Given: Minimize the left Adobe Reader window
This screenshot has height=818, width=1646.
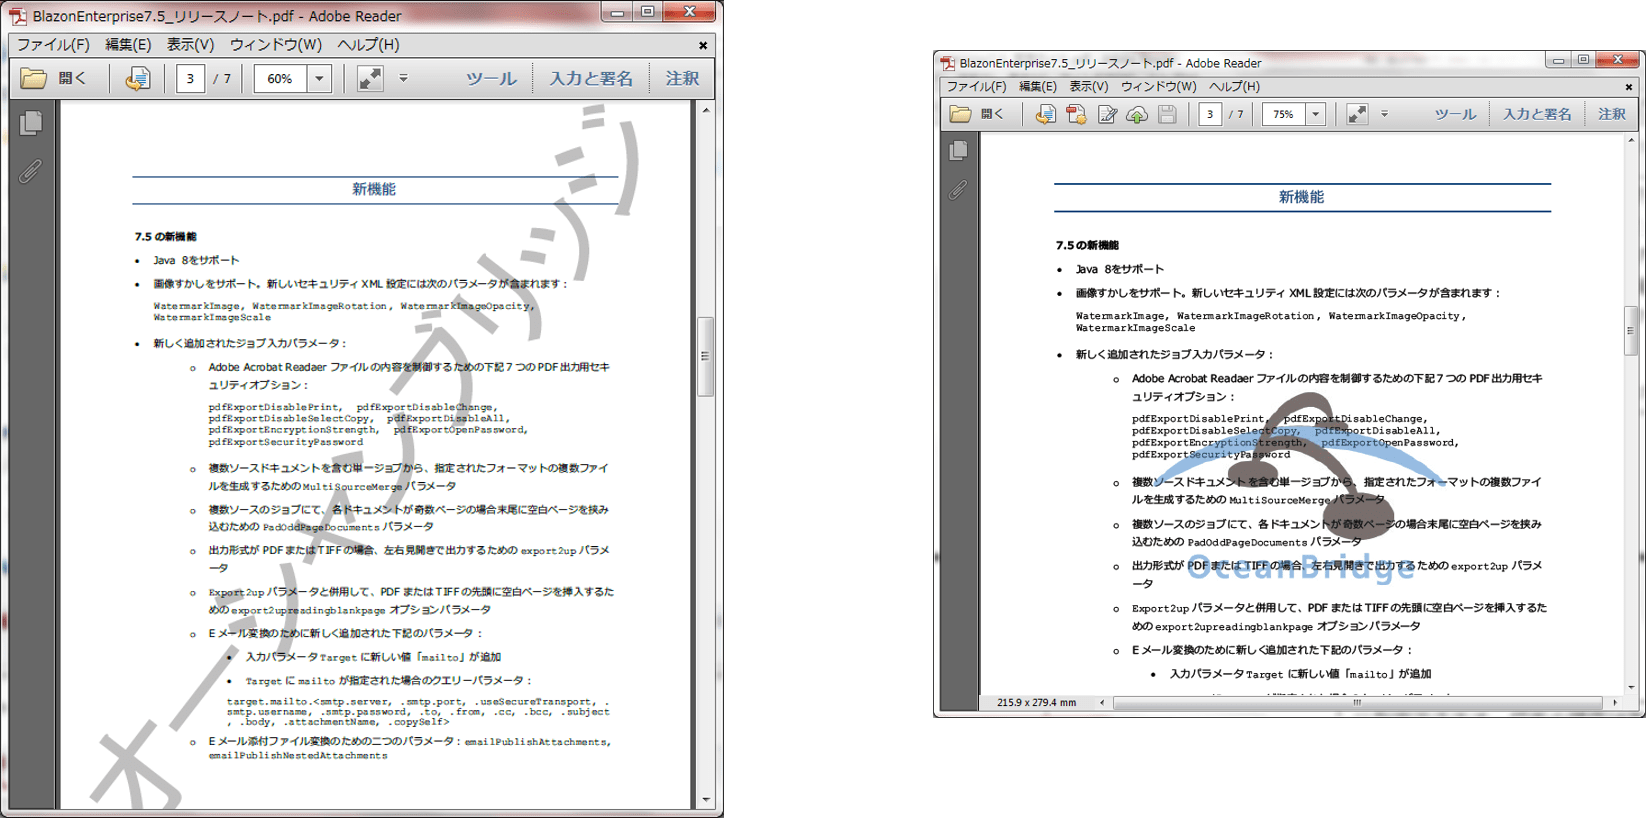Looking at the screenshot, I should (x=617, y=12).
